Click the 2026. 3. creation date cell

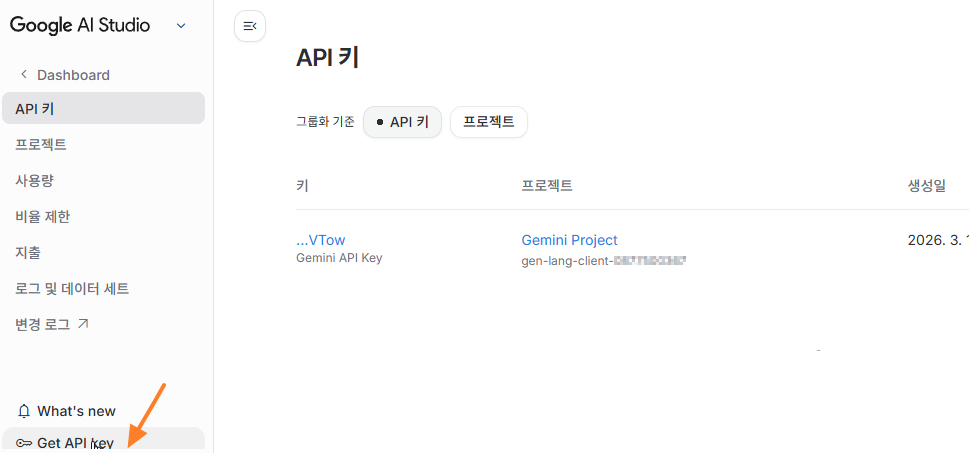938,240
